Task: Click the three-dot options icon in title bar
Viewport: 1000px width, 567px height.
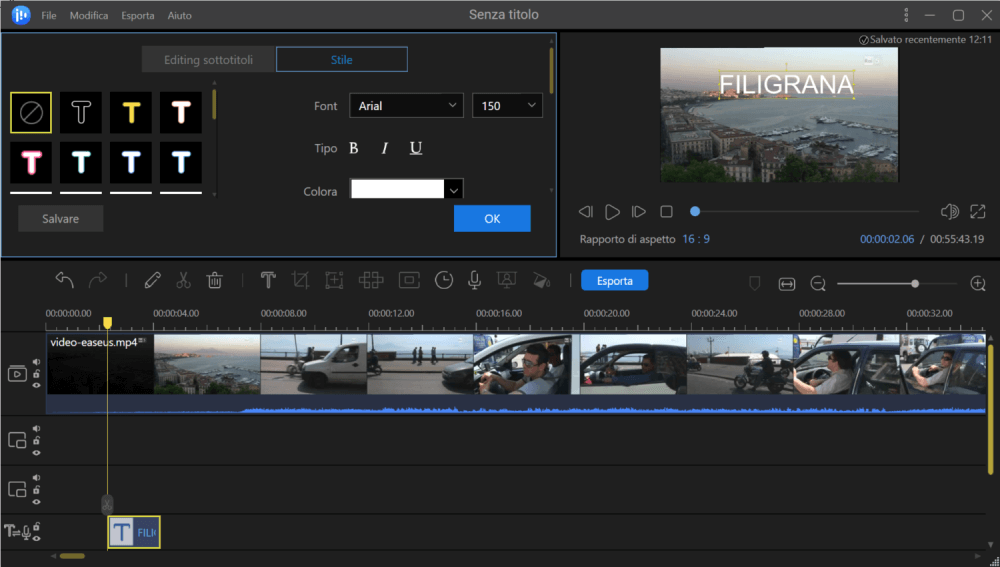Action: (x=906, y=15)
